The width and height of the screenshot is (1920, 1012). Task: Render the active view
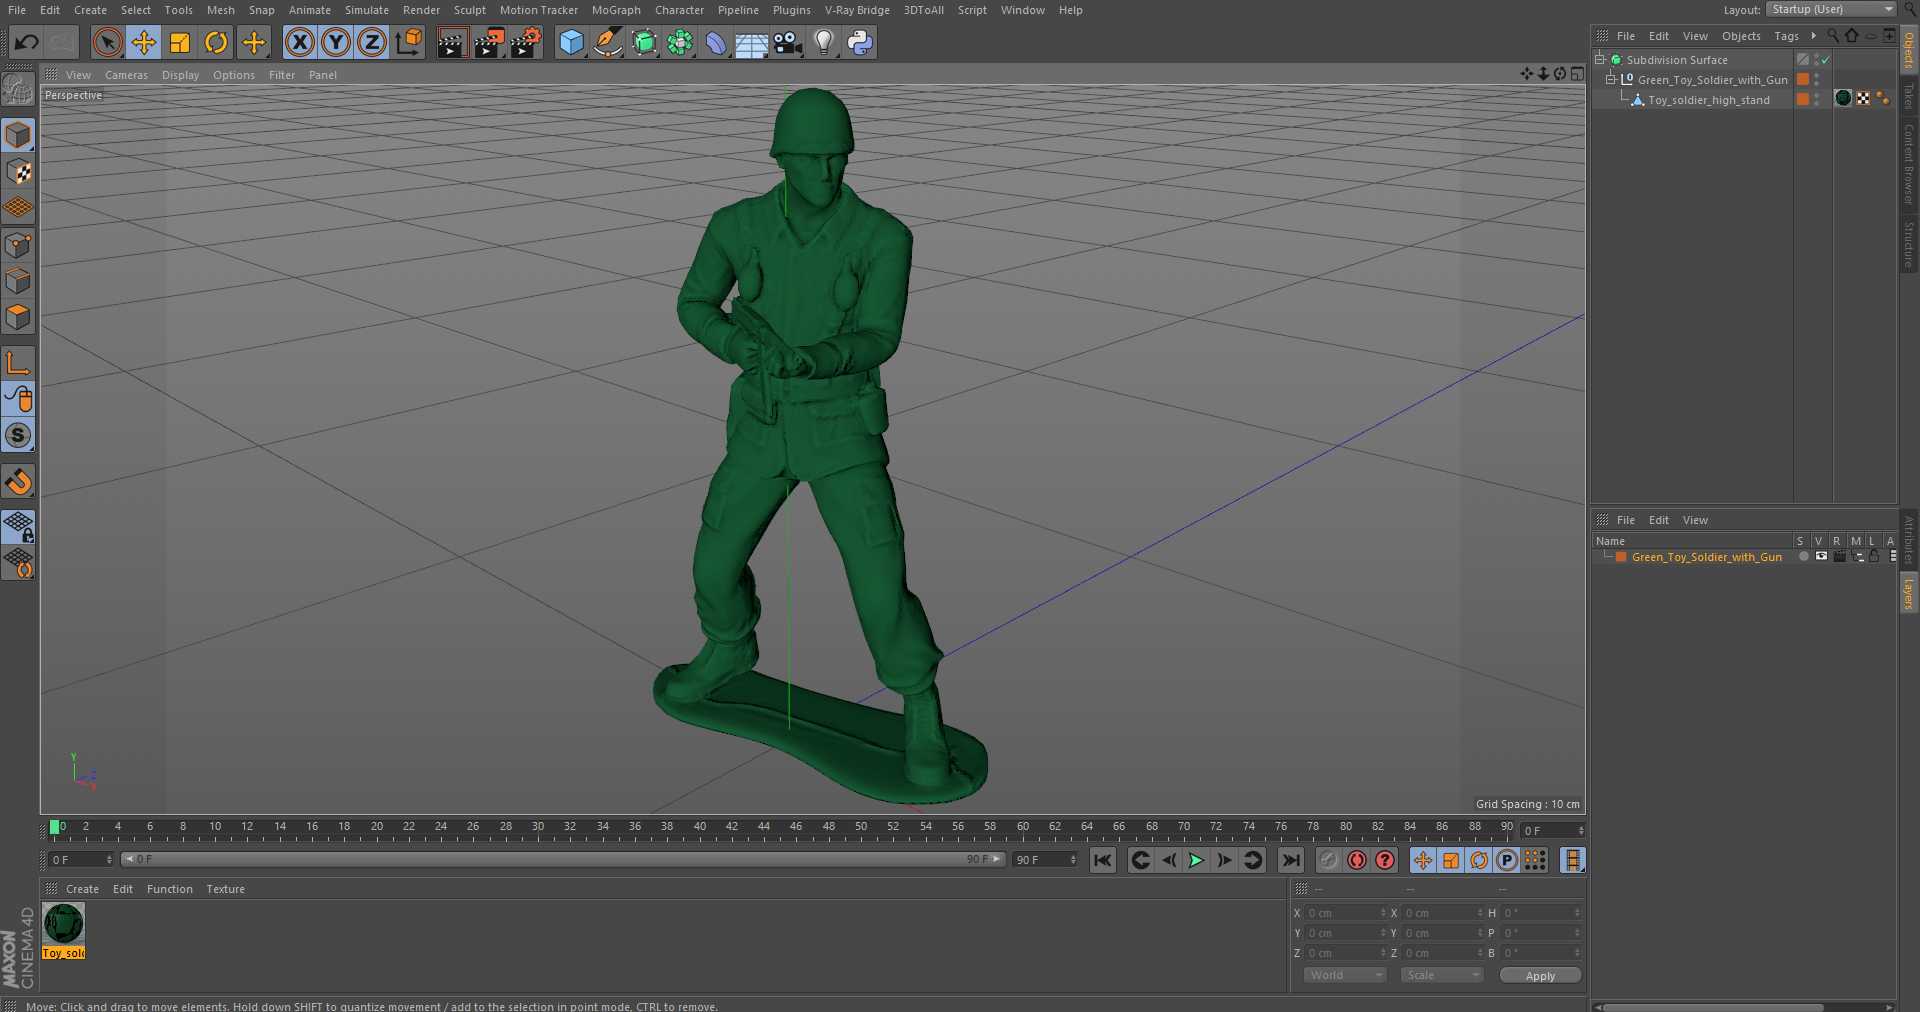tap(452, 42)
